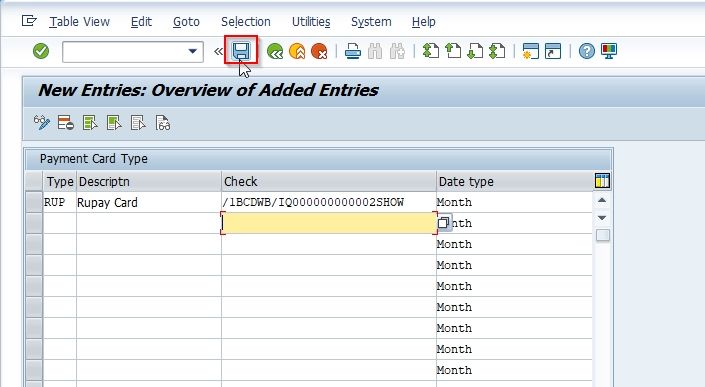This screenshot has width=705, height=387.
Task: Click the Delete row icon
Action: pos(66,122)
